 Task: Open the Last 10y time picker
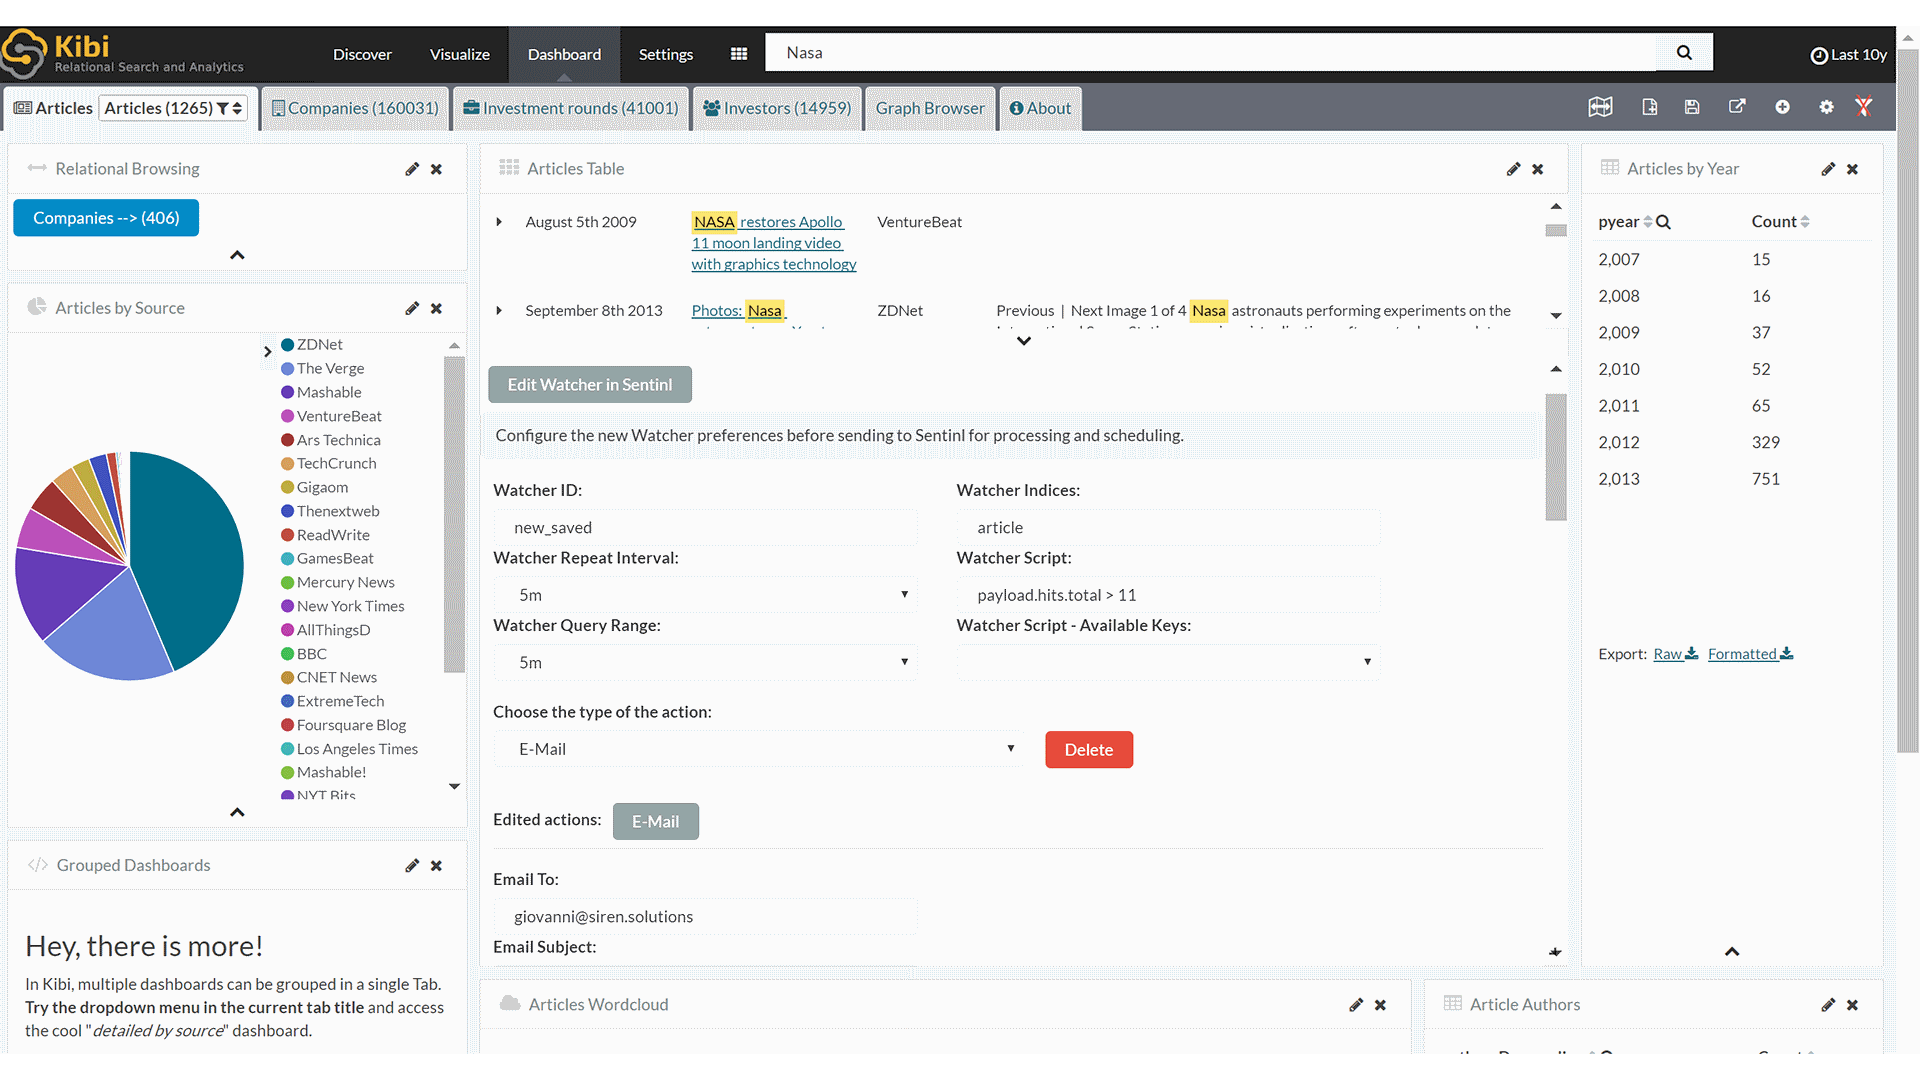[1849, 54]
